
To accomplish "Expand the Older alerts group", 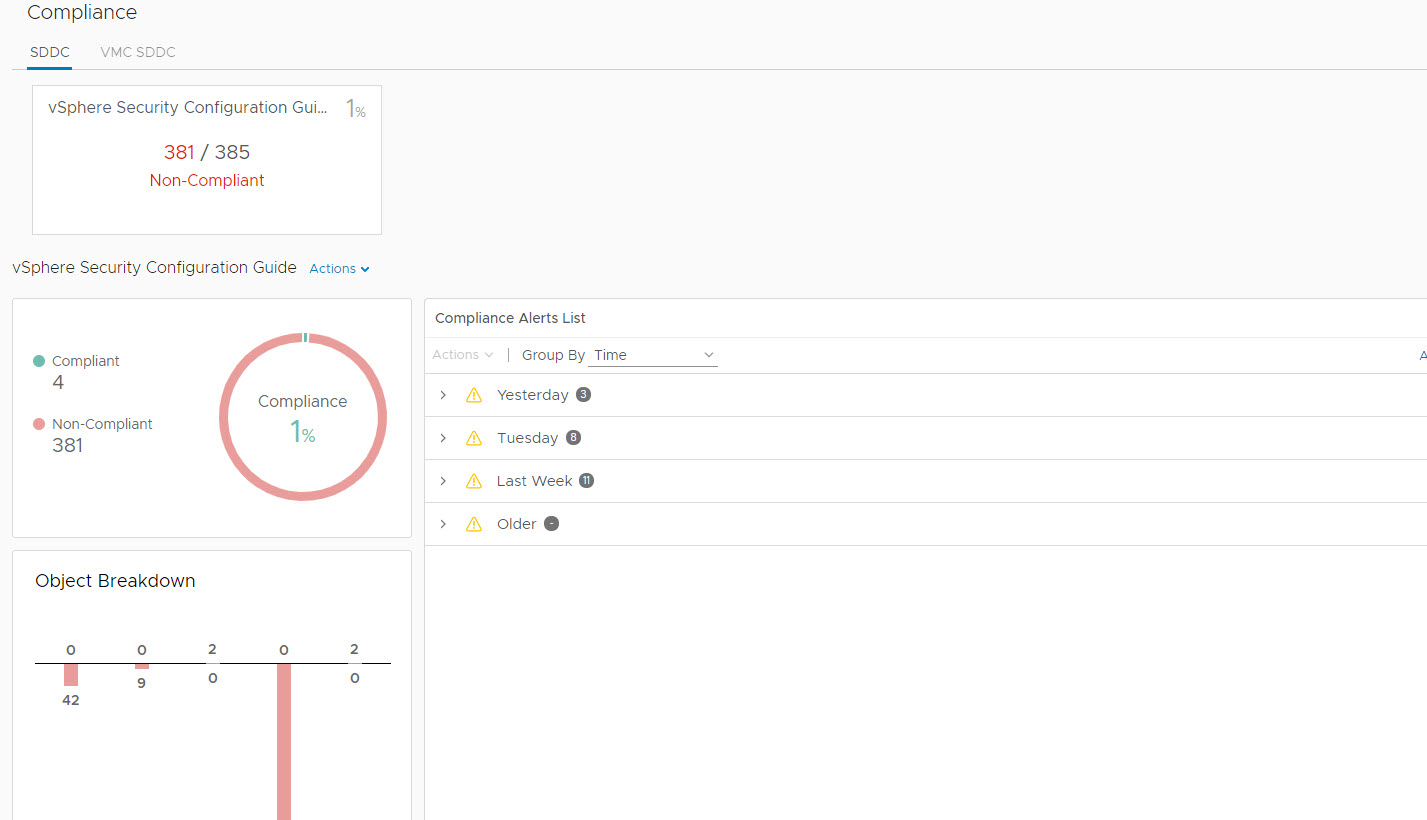I will [443, 524].
